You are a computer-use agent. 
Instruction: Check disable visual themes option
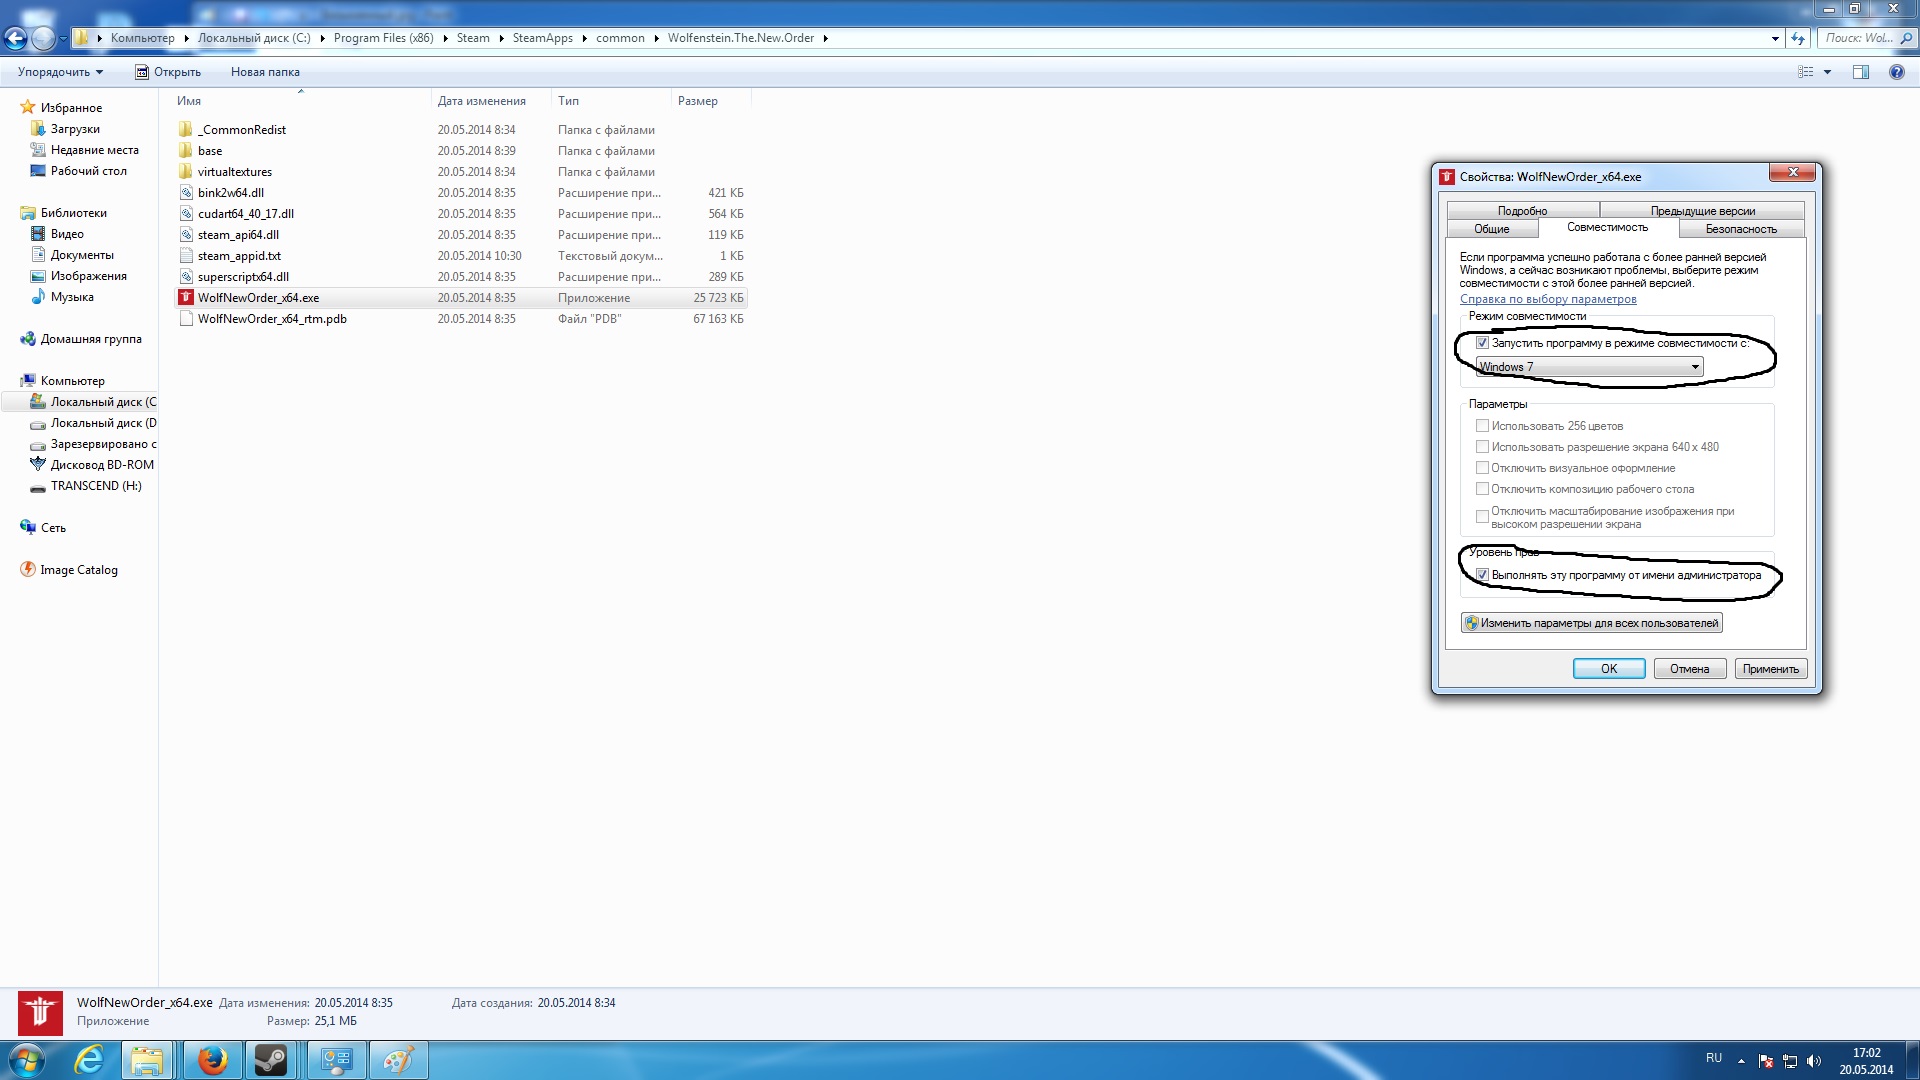tap(1483, 468)
